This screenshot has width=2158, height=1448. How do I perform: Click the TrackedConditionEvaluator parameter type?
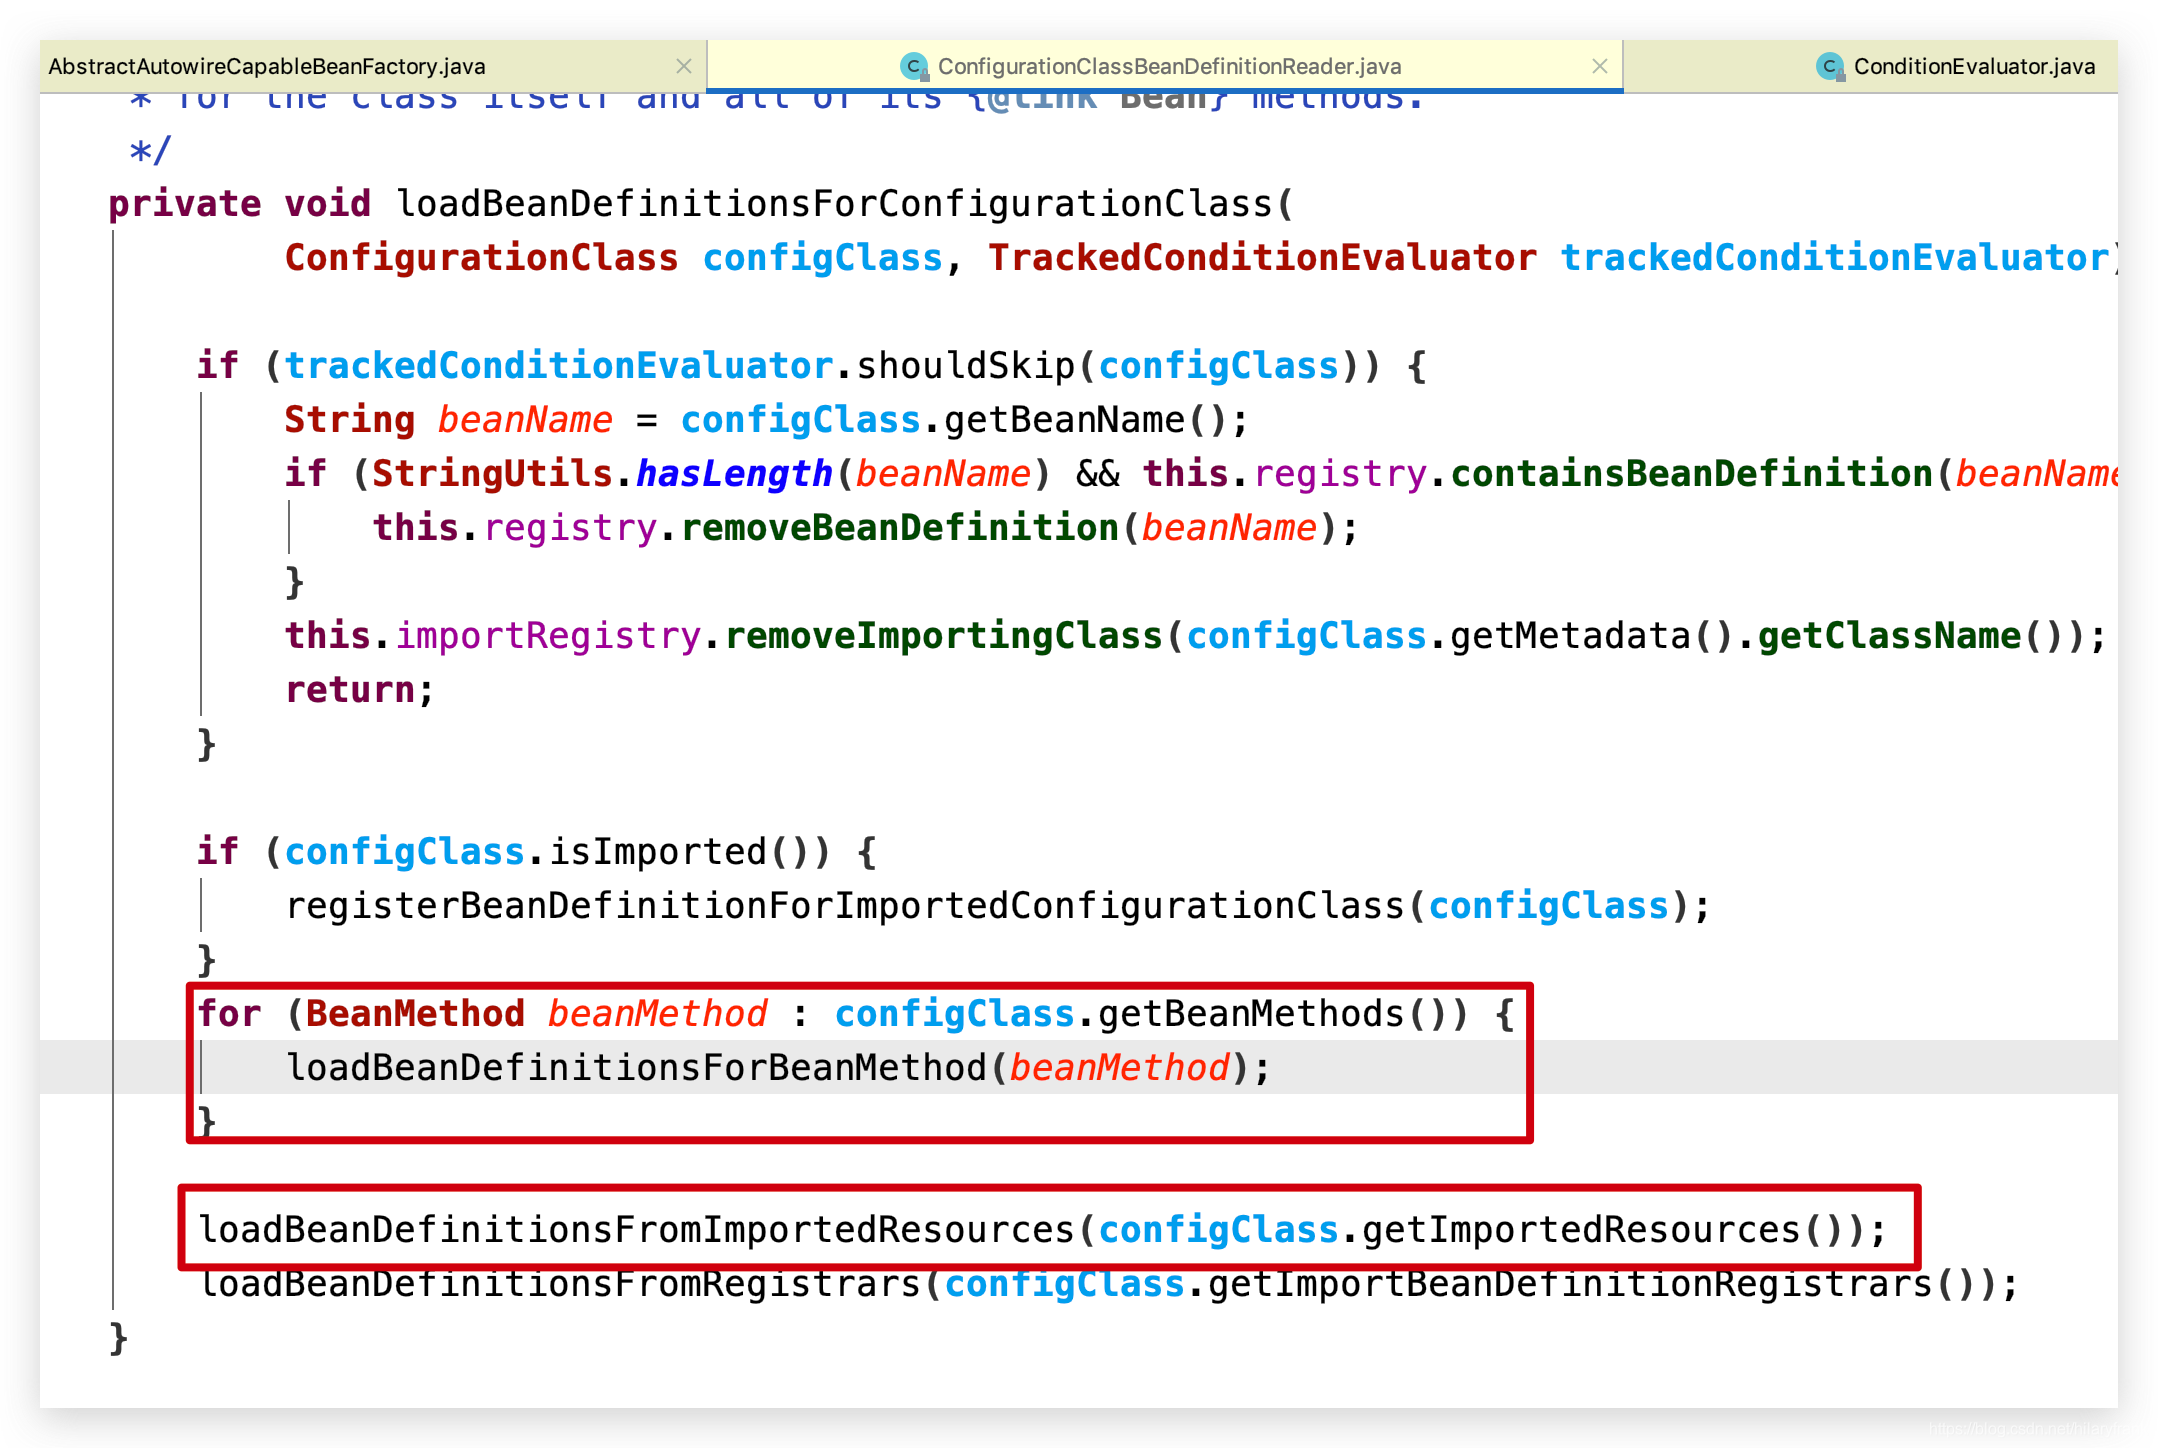point(1262,257)
